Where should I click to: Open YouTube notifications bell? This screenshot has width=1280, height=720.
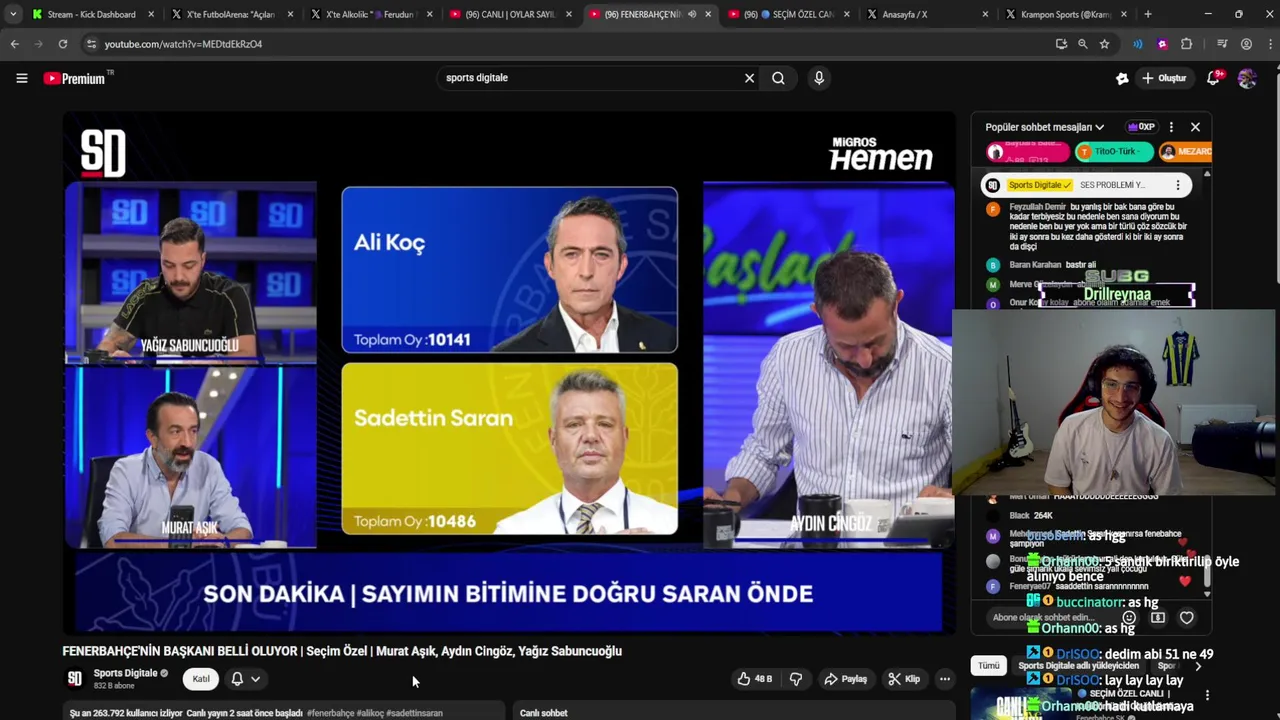click(1214, 78)
